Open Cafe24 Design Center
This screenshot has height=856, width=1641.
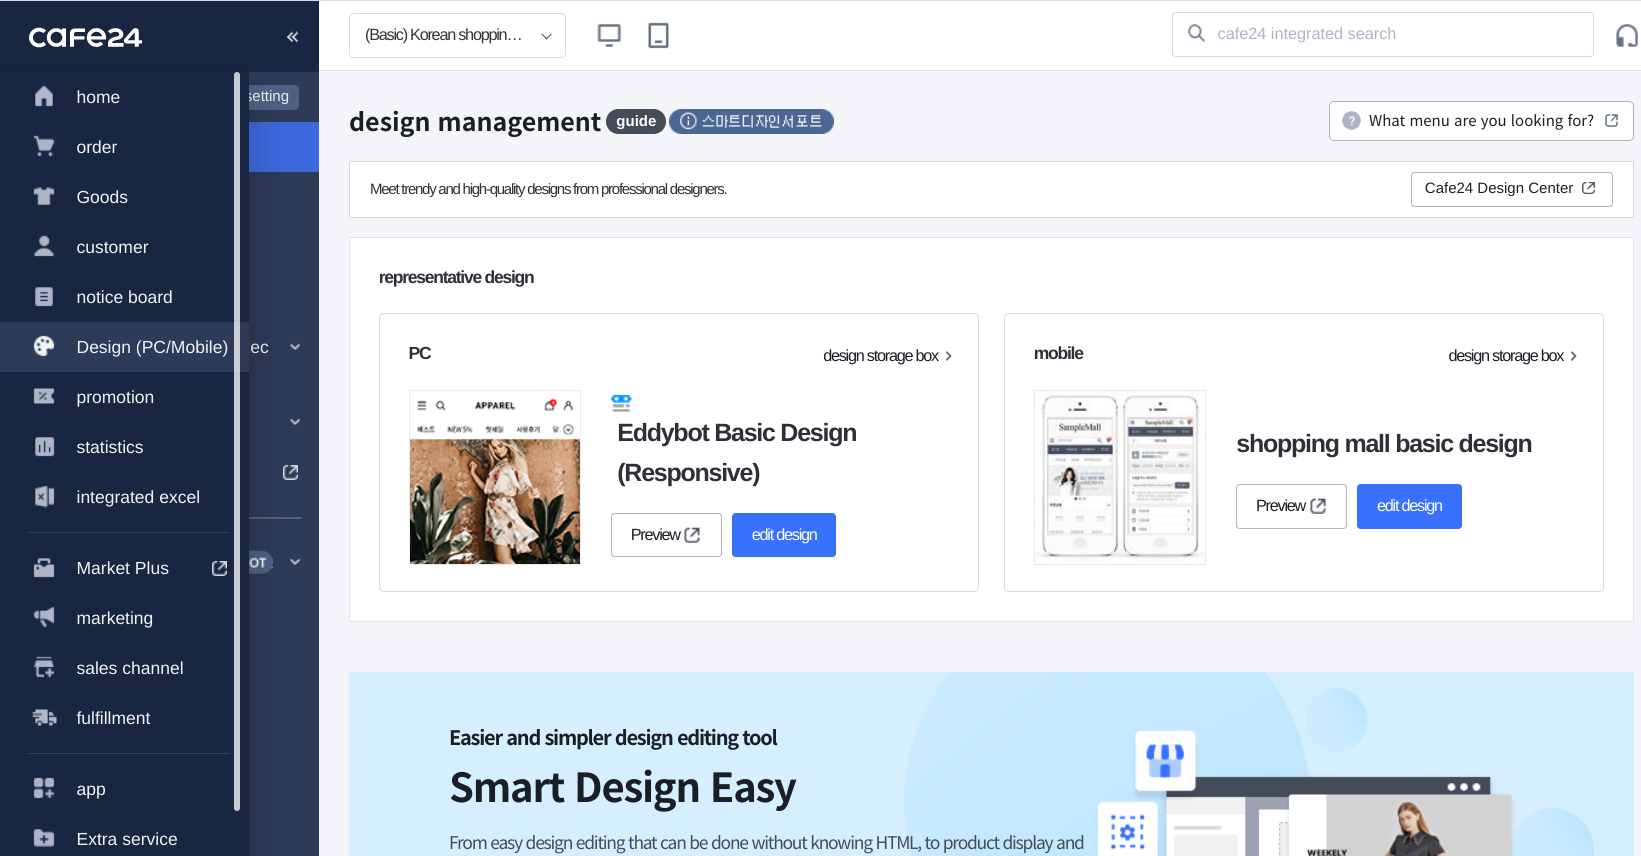coord(1511,189)
